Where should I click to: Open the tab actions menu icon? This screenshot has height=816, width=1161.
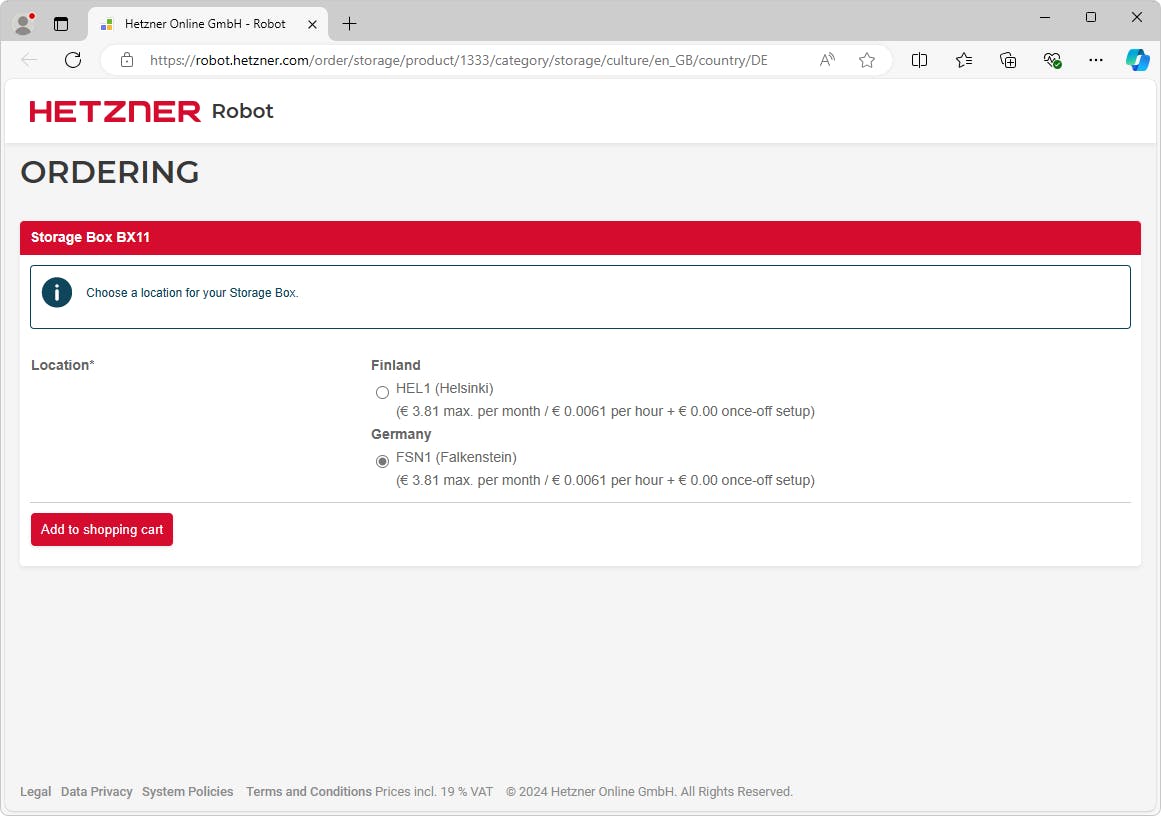click(61, 24)
